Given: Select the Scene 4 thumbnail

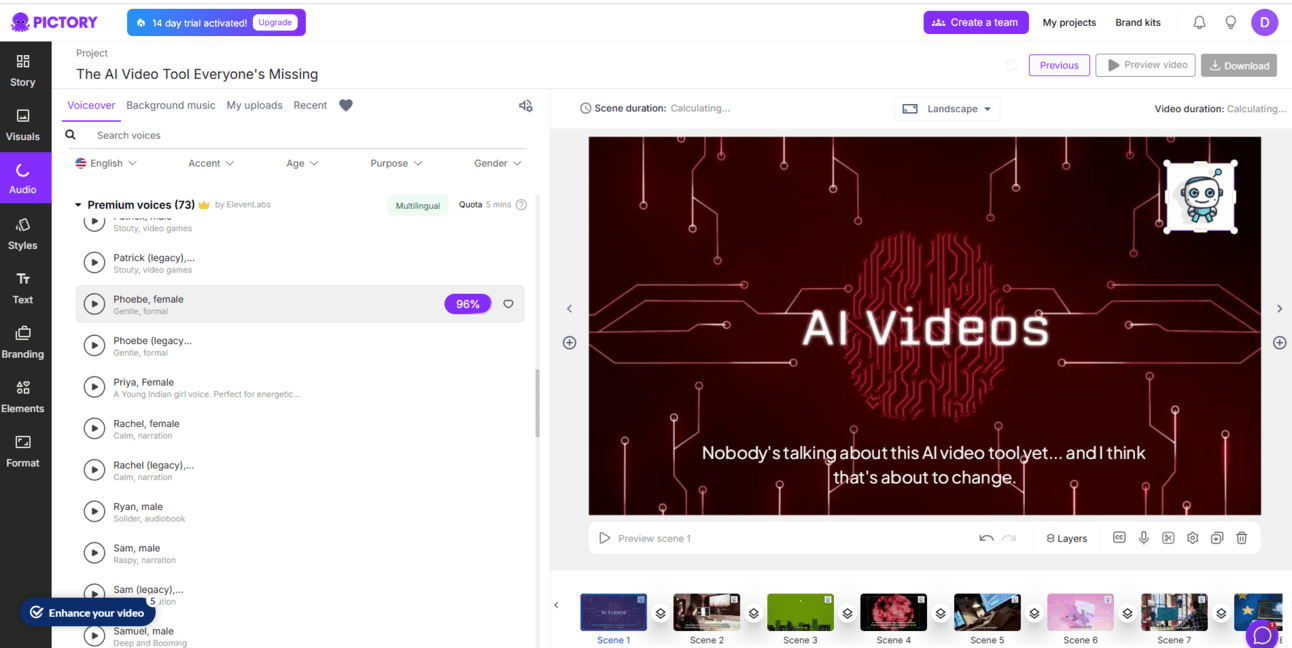Looking at the screenshot, I should click(893, 612).
